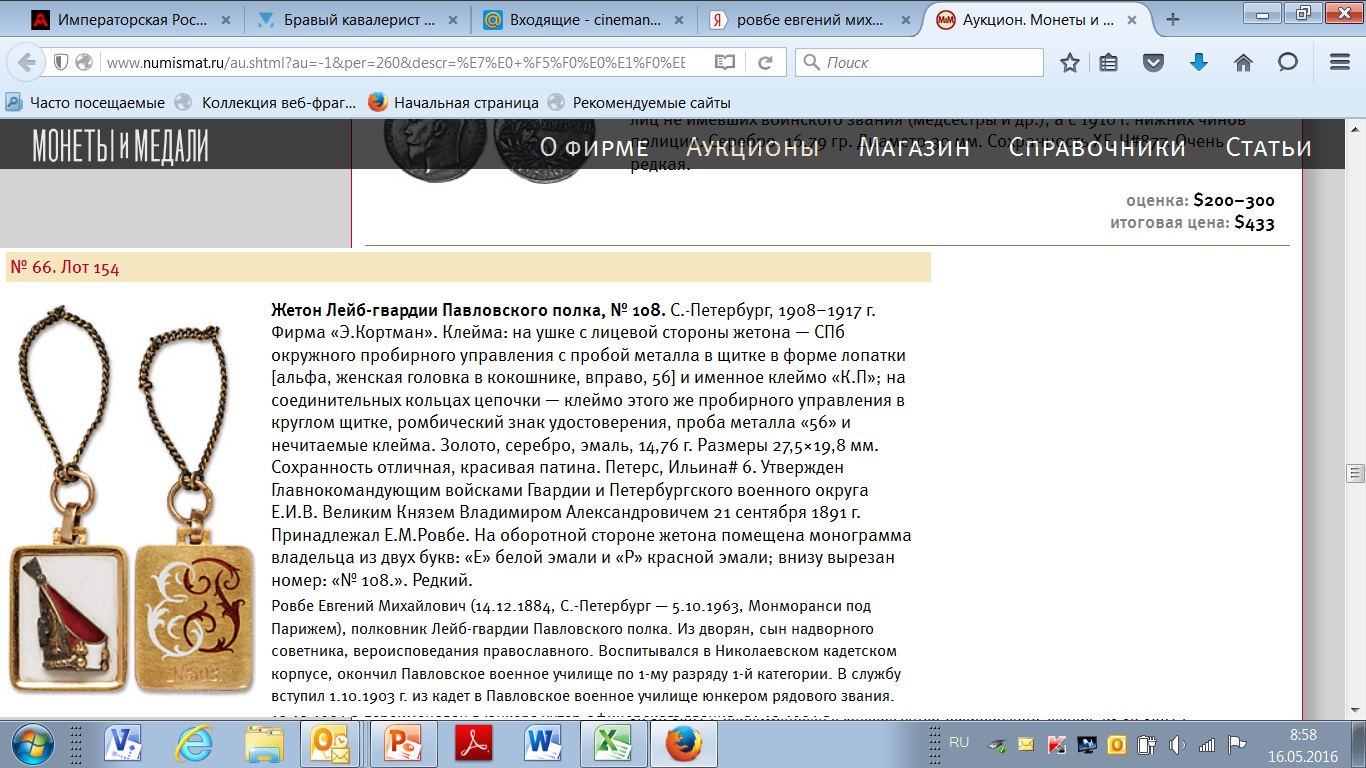Switch to the Входящие mail tab
The height and width of the screenshot is (768, 1366).
[583, 19]
